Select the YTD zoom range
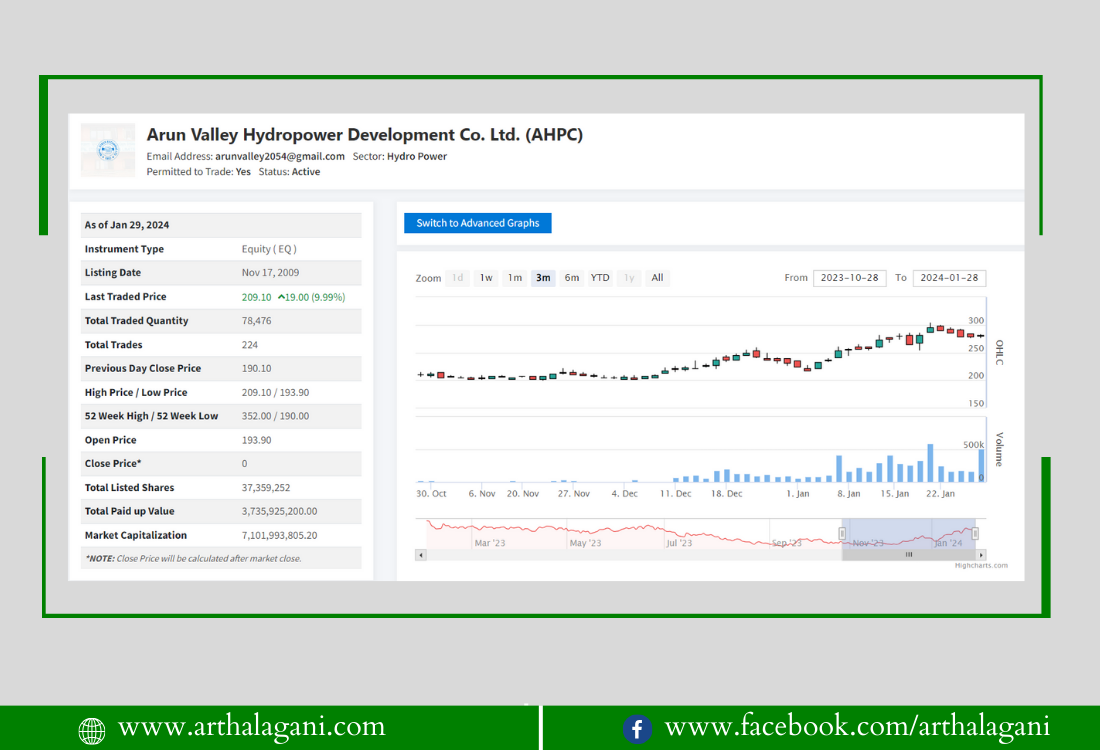This screenshot has width=1100, height=750. [x=600, y=278]
